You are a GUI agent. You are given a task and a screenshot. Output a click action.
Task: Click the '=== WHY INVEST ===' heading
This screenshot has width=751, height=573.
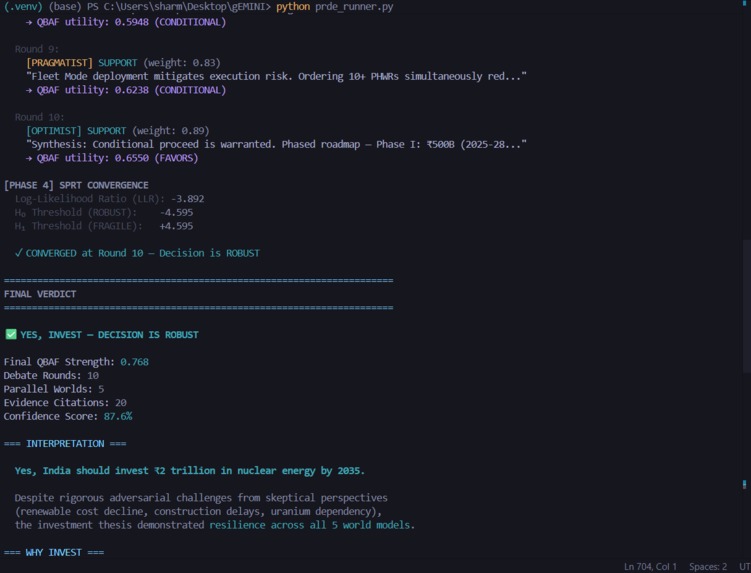54,552
